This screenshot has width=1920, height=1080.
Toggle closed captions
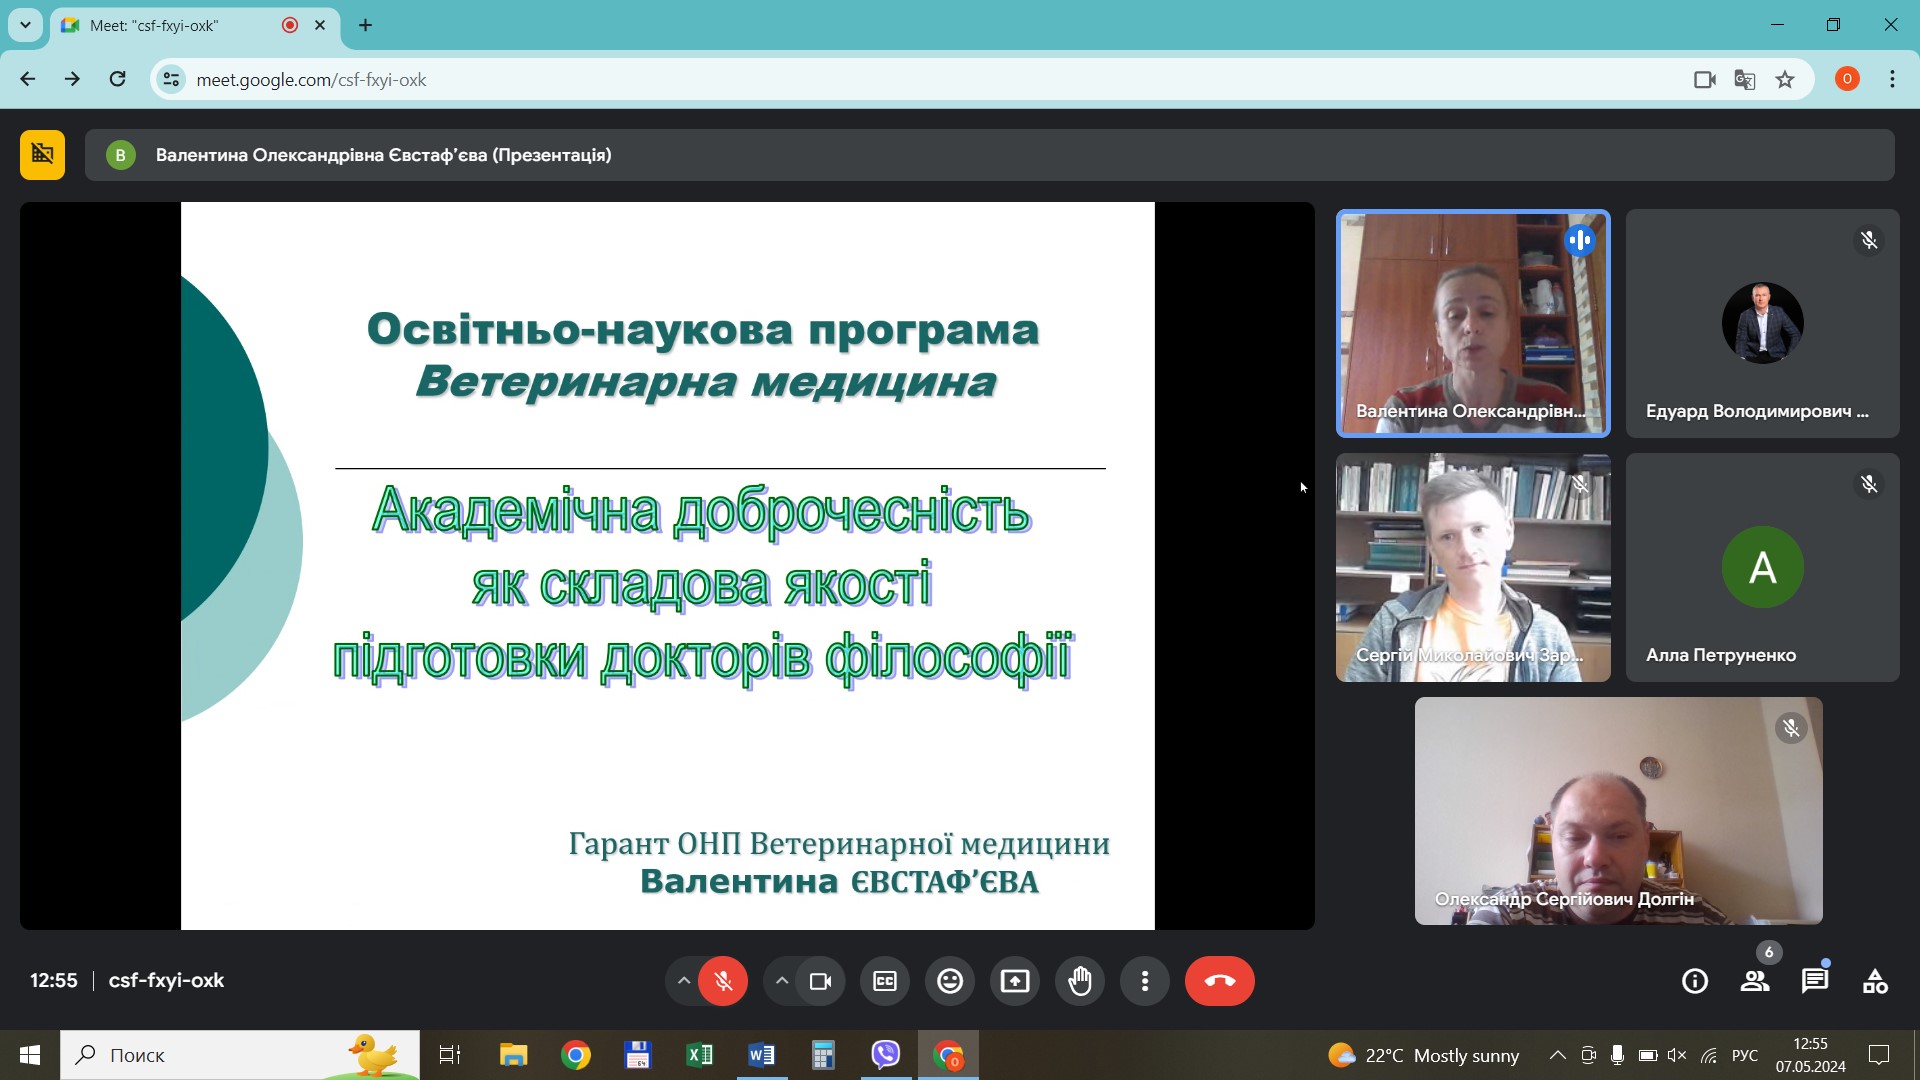point(885,981)
